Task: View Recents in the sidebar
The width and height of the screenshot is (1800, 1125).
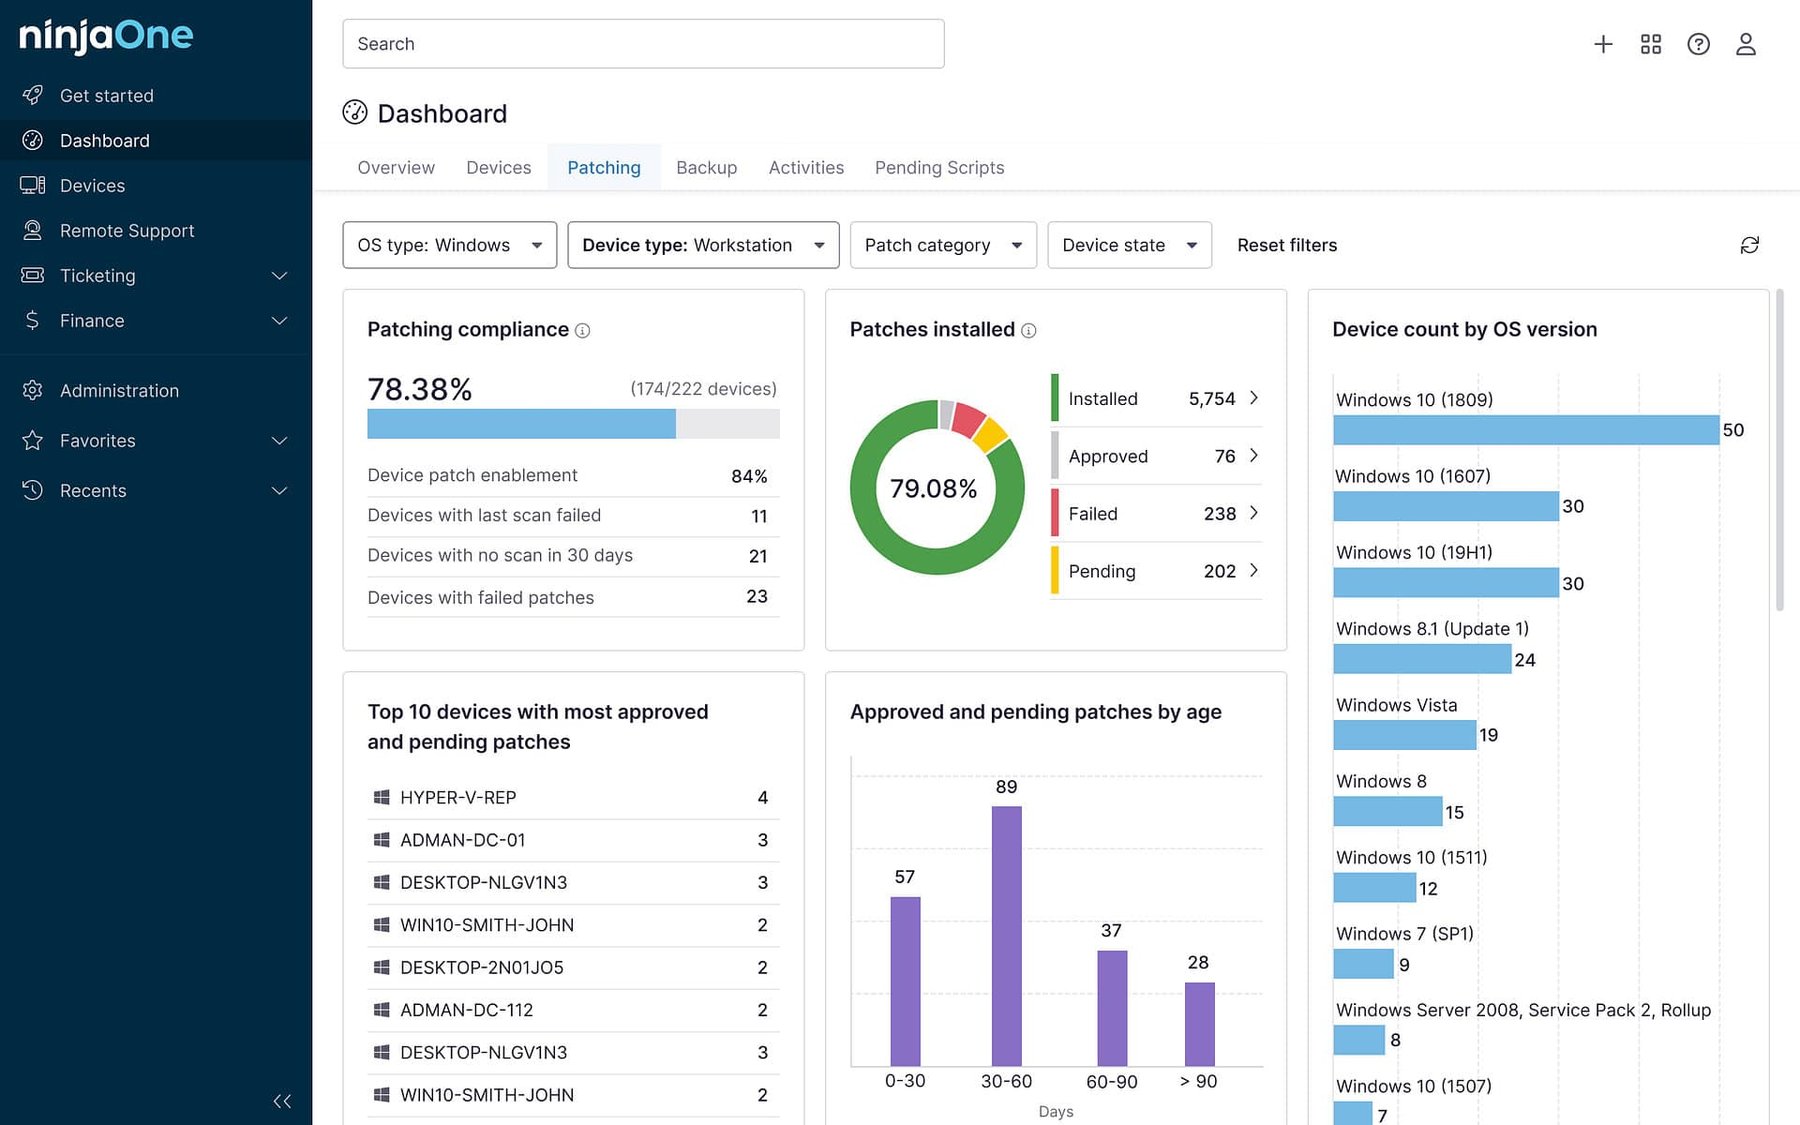Action: coord(93,490)
